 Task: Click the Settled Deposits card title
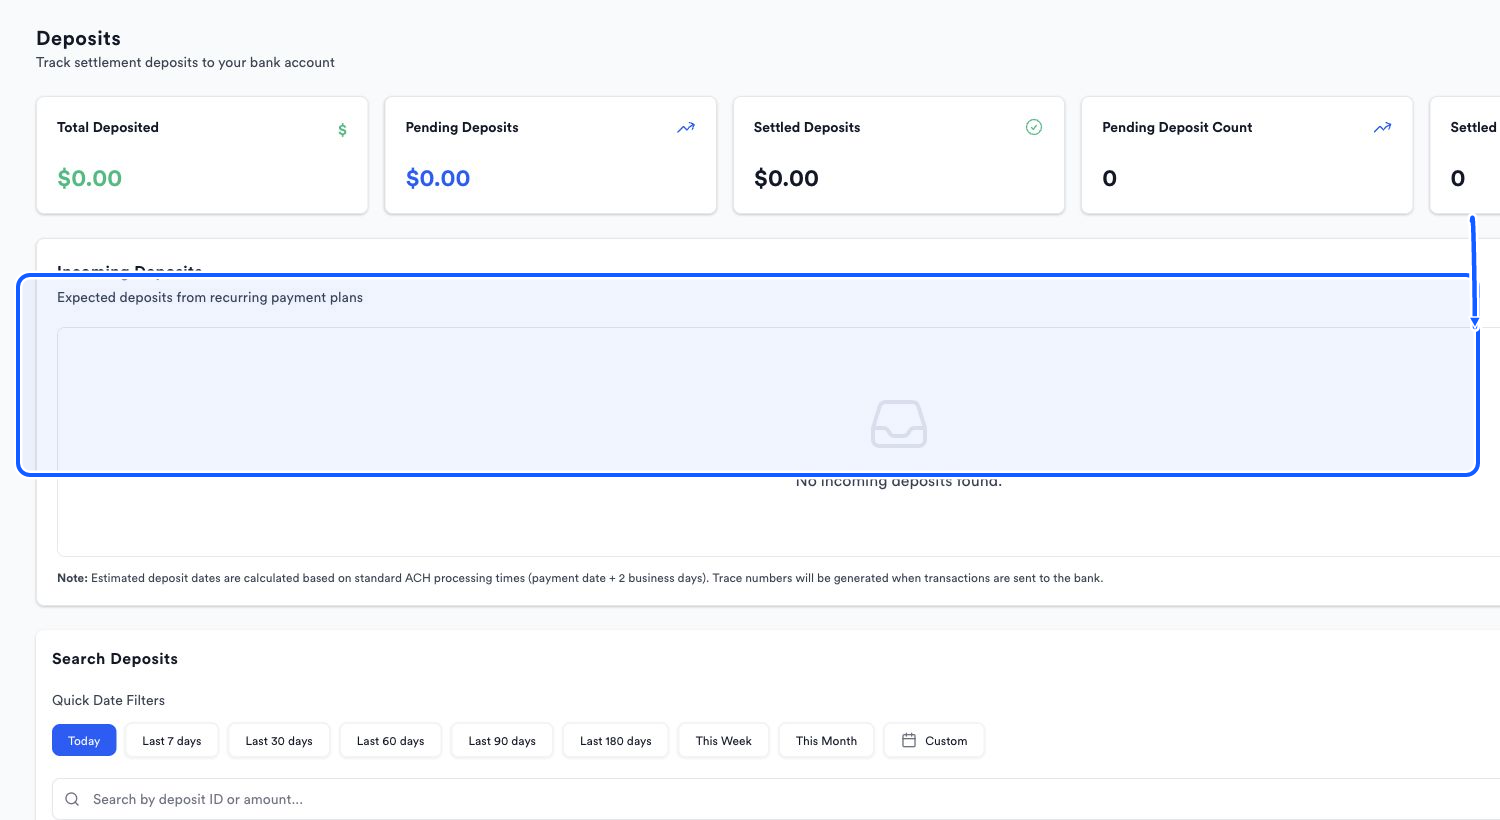[807, 127]
